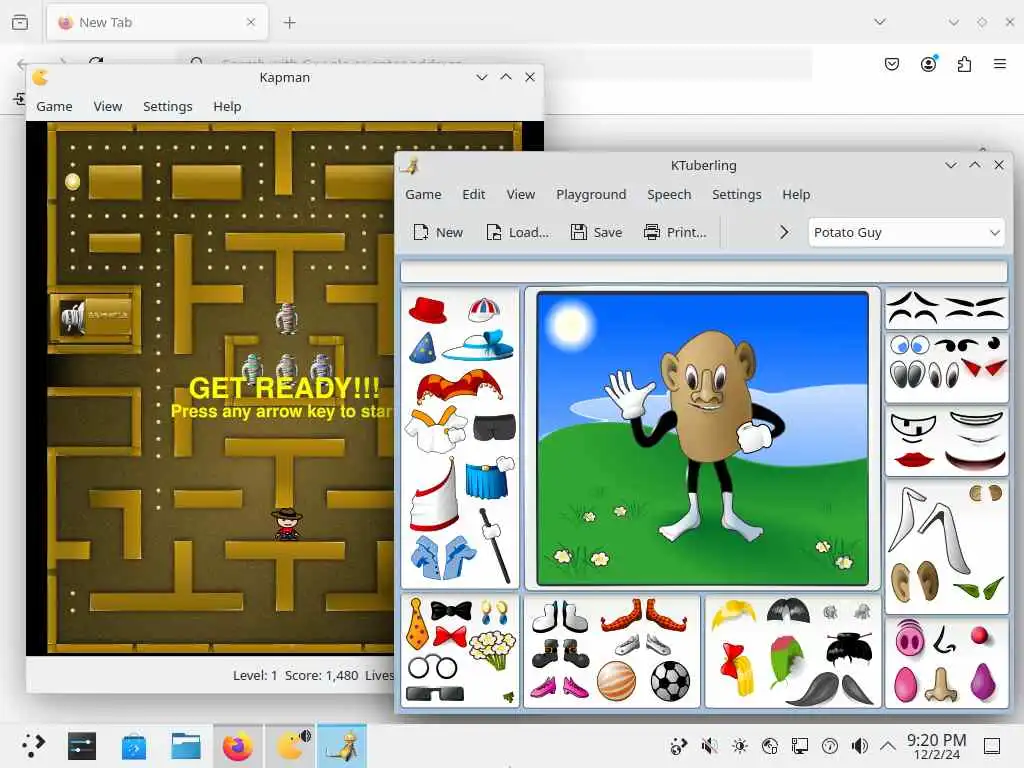Select the yellow blonde hair piece
This screenshot has width=1024, height=768.
[734, 615]
